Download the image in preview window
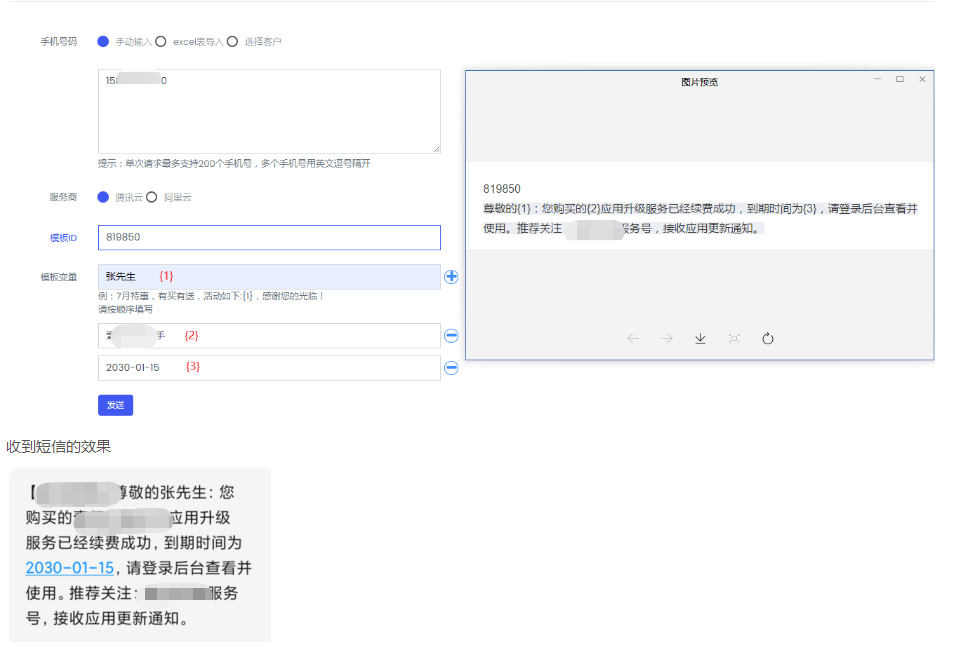 tap(701, 338)
